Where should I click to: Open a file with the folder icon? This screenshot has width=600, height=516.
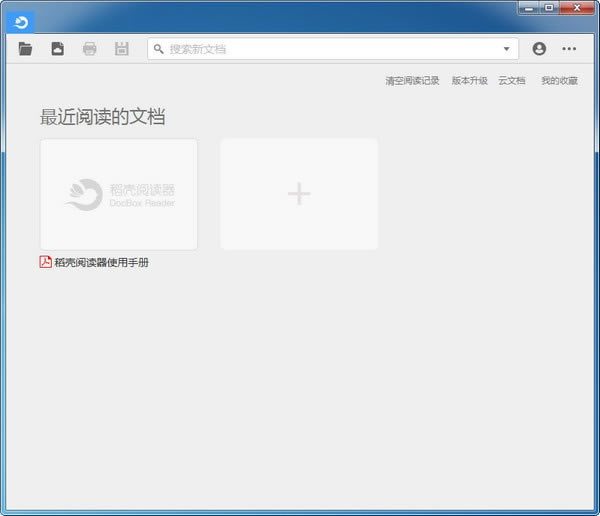pyautogui.click(x=26, y=49)
